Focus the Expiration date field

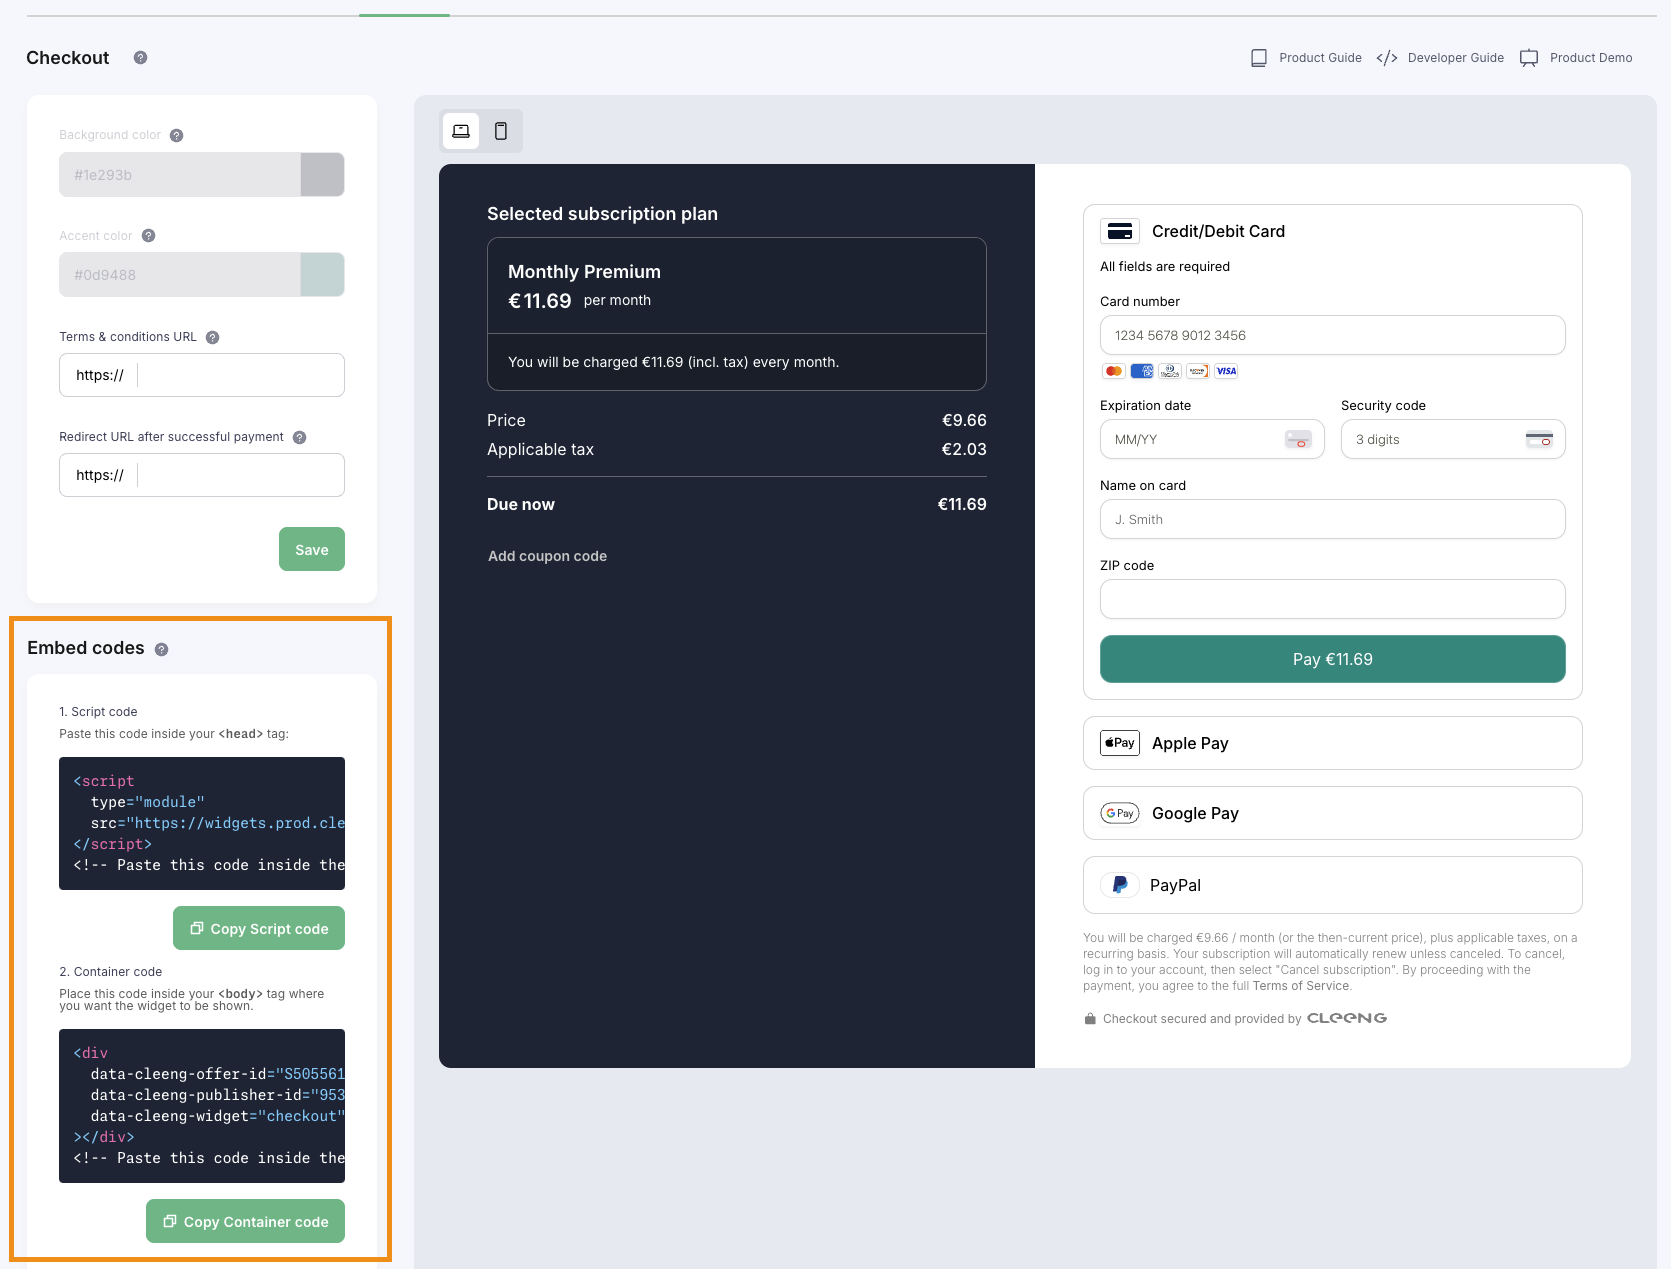[x=1212, y=439]
